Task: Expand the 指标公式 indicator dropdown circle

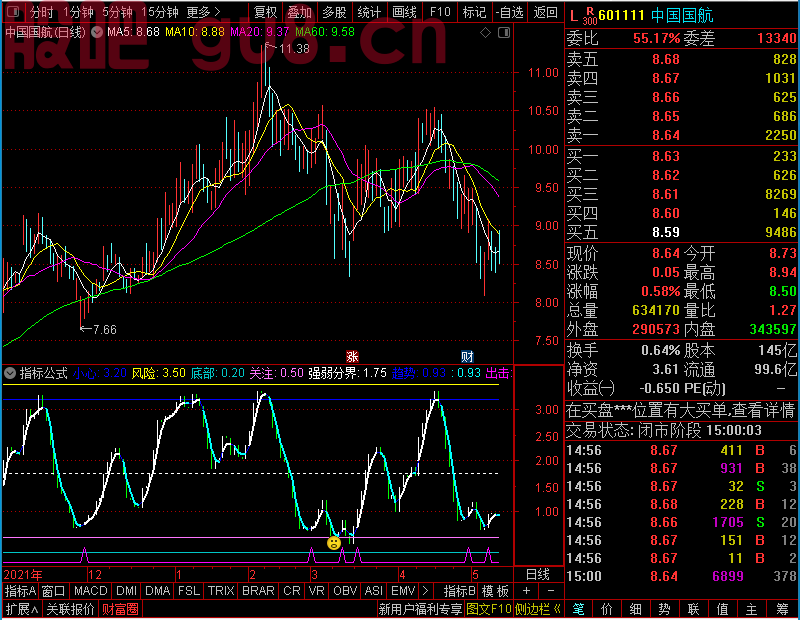Action: [x=10, y=373]
